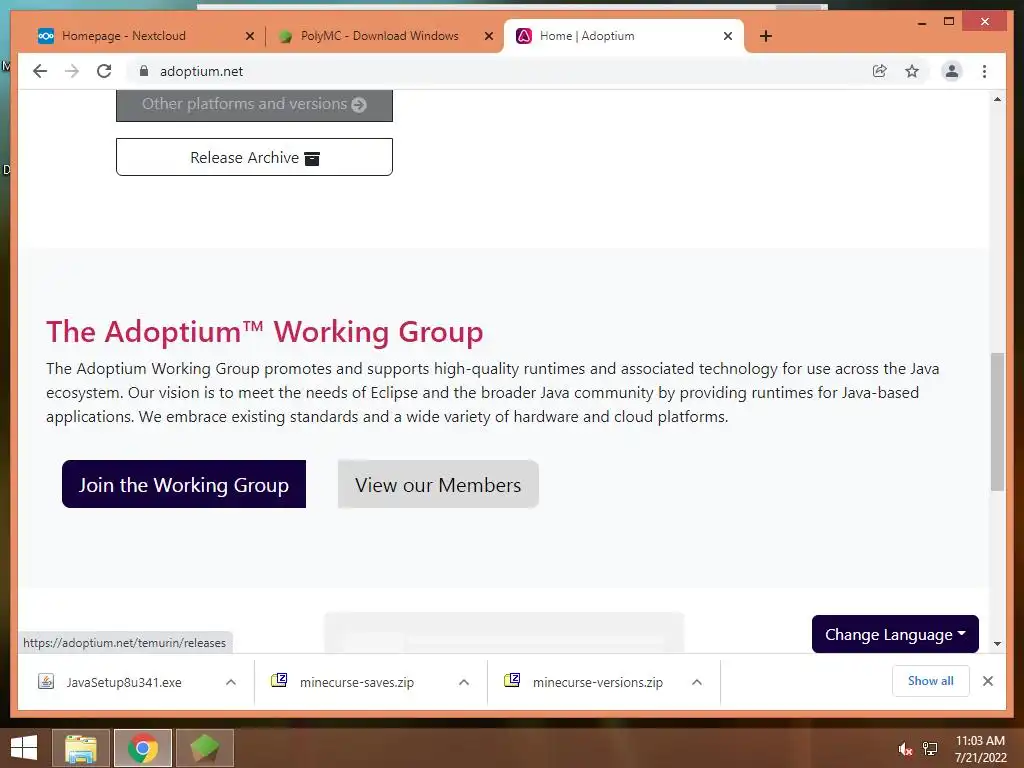Open minecurse-versions.zip download item
Screen dimensions: 1024x768
click(x=598, y=682)
